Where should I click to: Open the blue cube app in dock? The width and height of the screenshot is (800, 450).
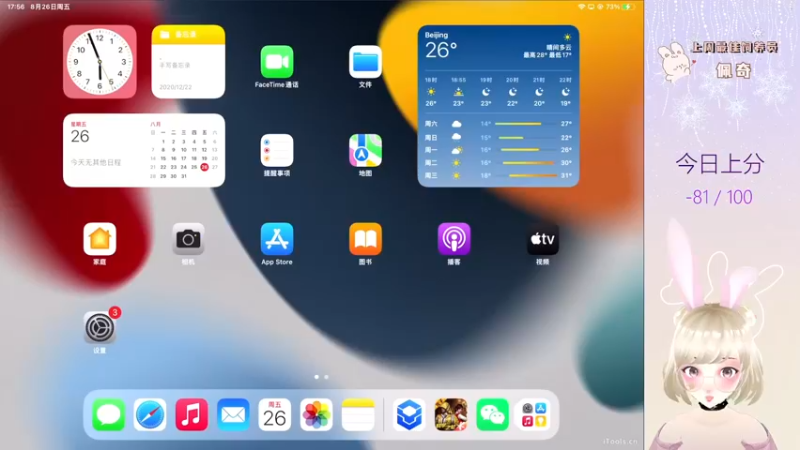pyautogui.click(x=409, y=414)
